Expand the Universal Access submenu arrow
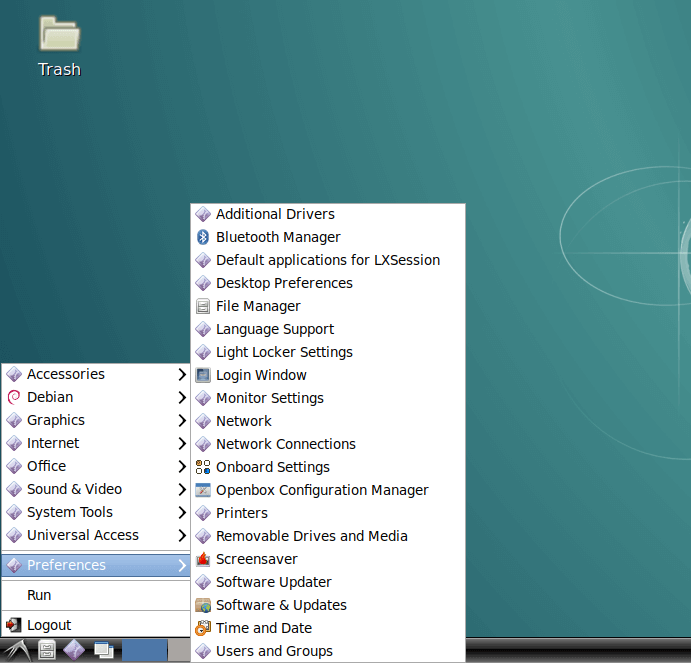The image size is (691, 663). click(181, 535)
